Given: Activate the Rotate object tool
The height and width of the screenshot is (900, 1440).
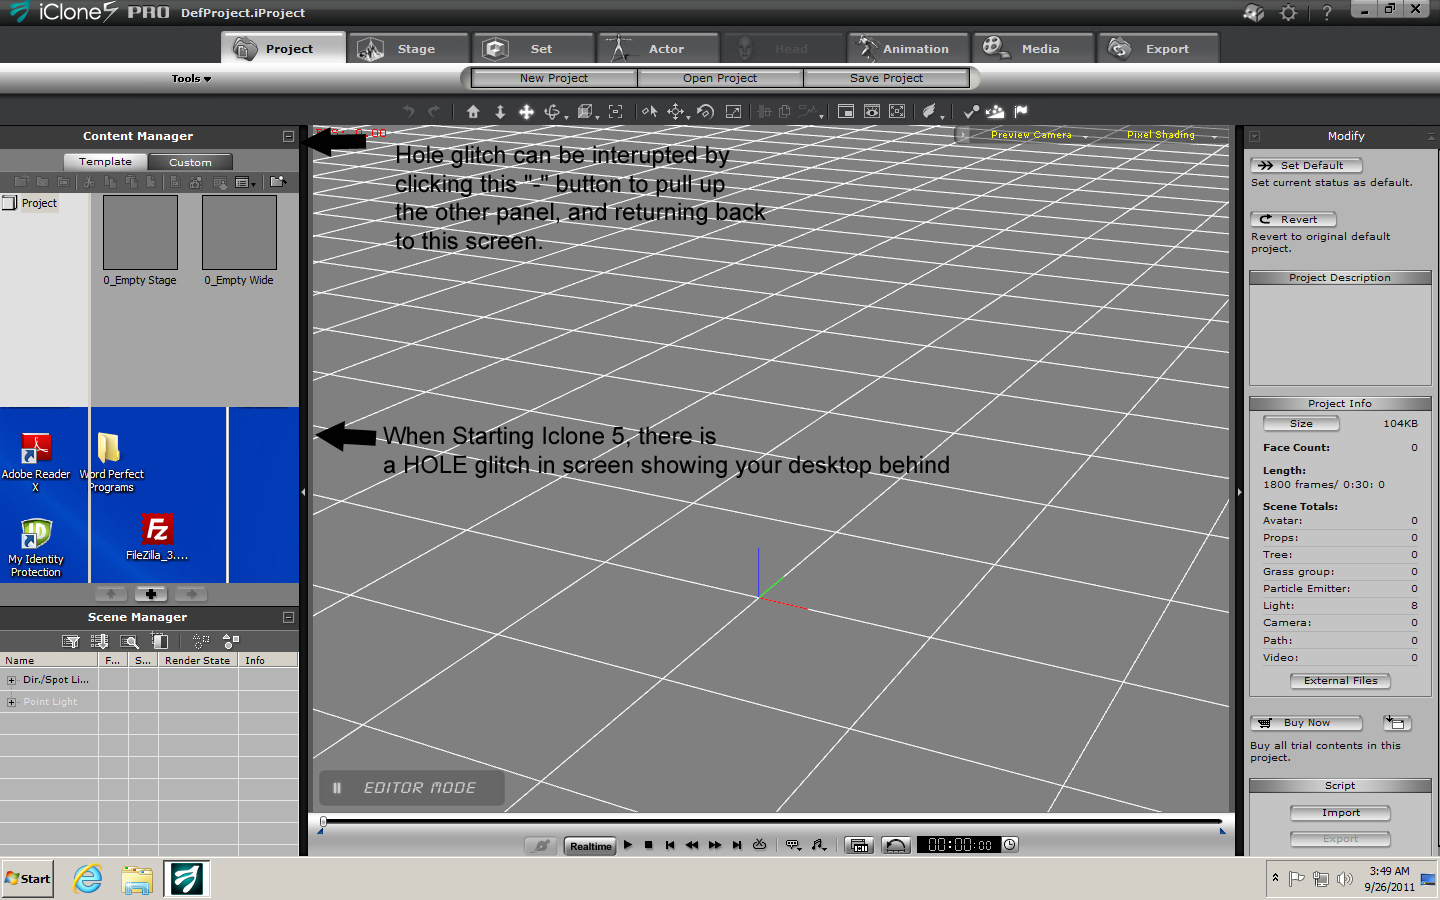Looking at the screenshot, I should pyautogui.click(x=705, y=112).
